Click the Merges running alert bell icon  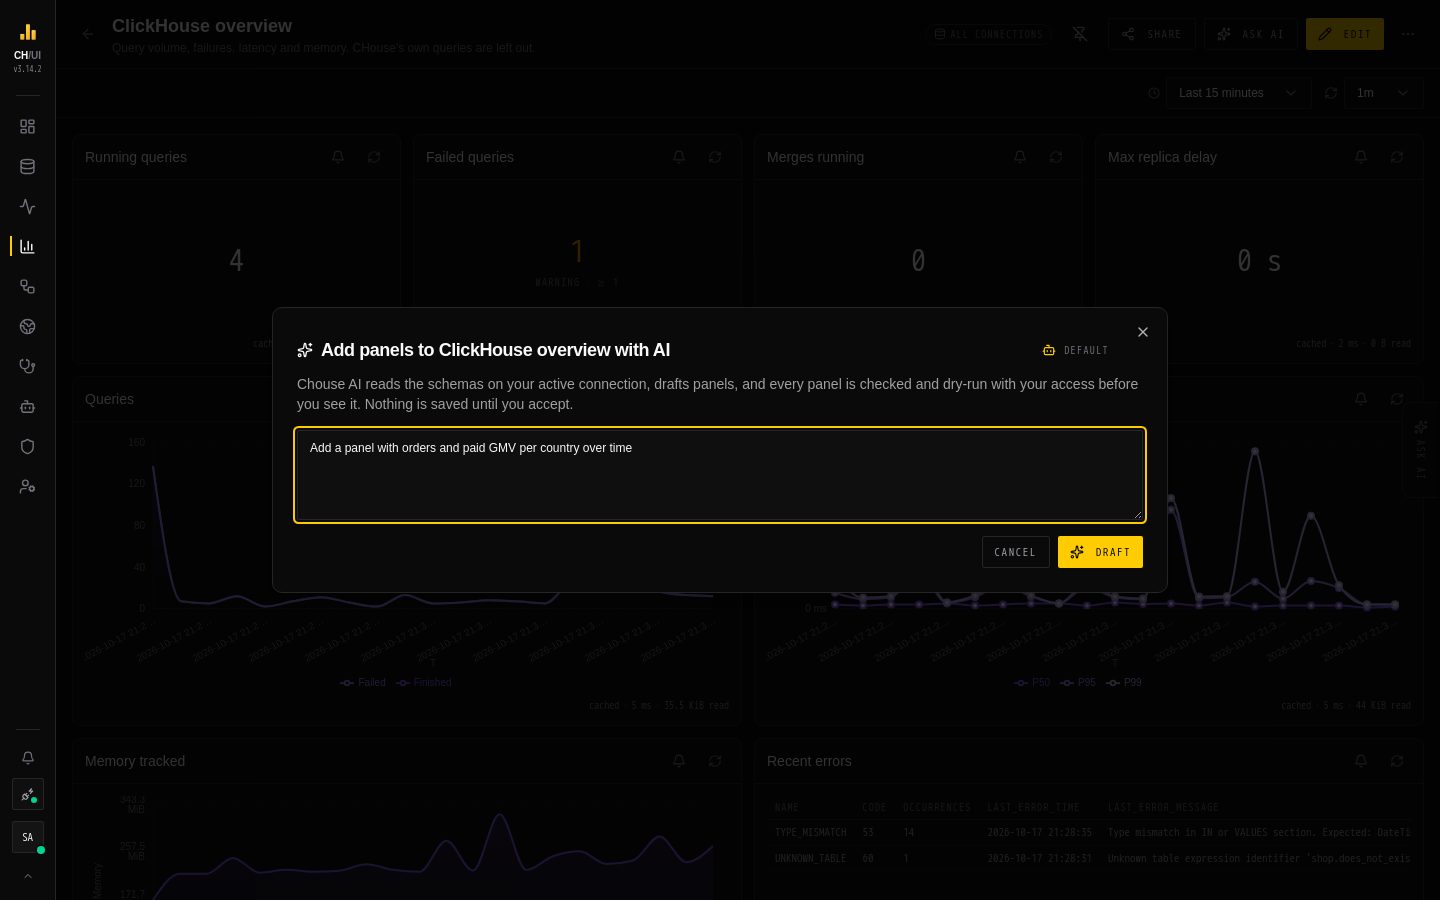(1020, 157)
